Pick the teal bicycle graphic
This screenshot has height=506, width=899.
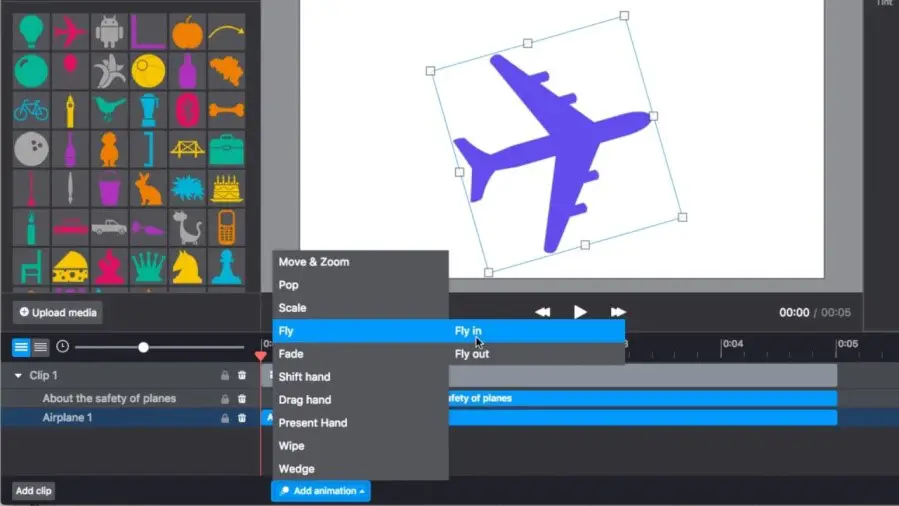(x=31, y=109)
